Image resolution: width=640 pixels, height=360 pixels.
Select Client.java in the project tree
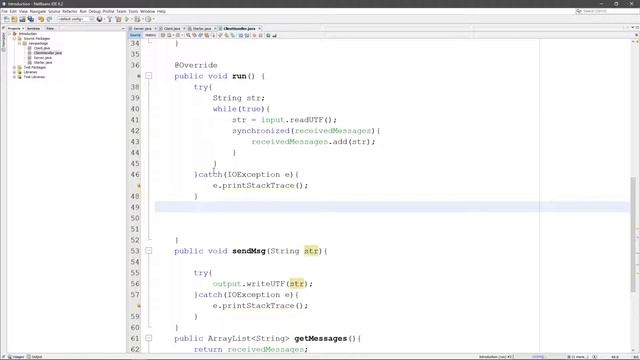pos(42,48)
